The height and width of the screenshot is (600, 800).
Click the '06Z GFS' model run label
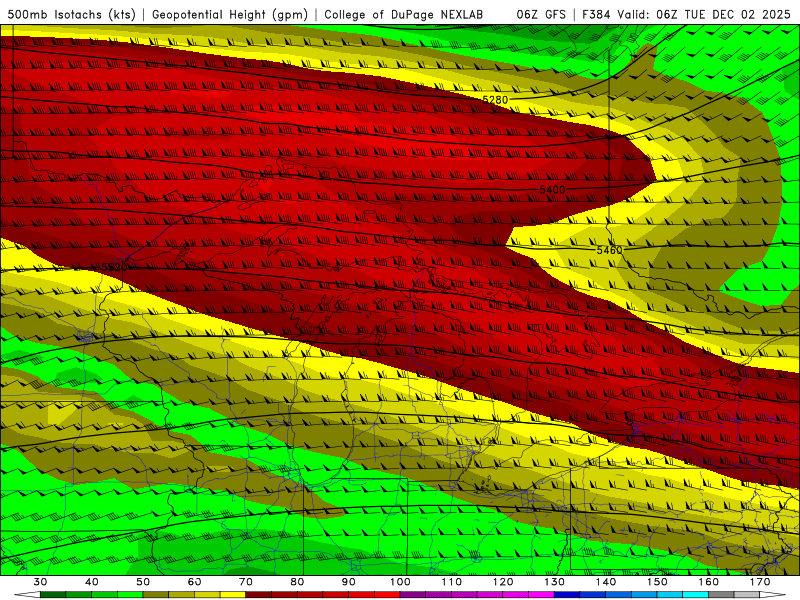[x=541, y=14]
